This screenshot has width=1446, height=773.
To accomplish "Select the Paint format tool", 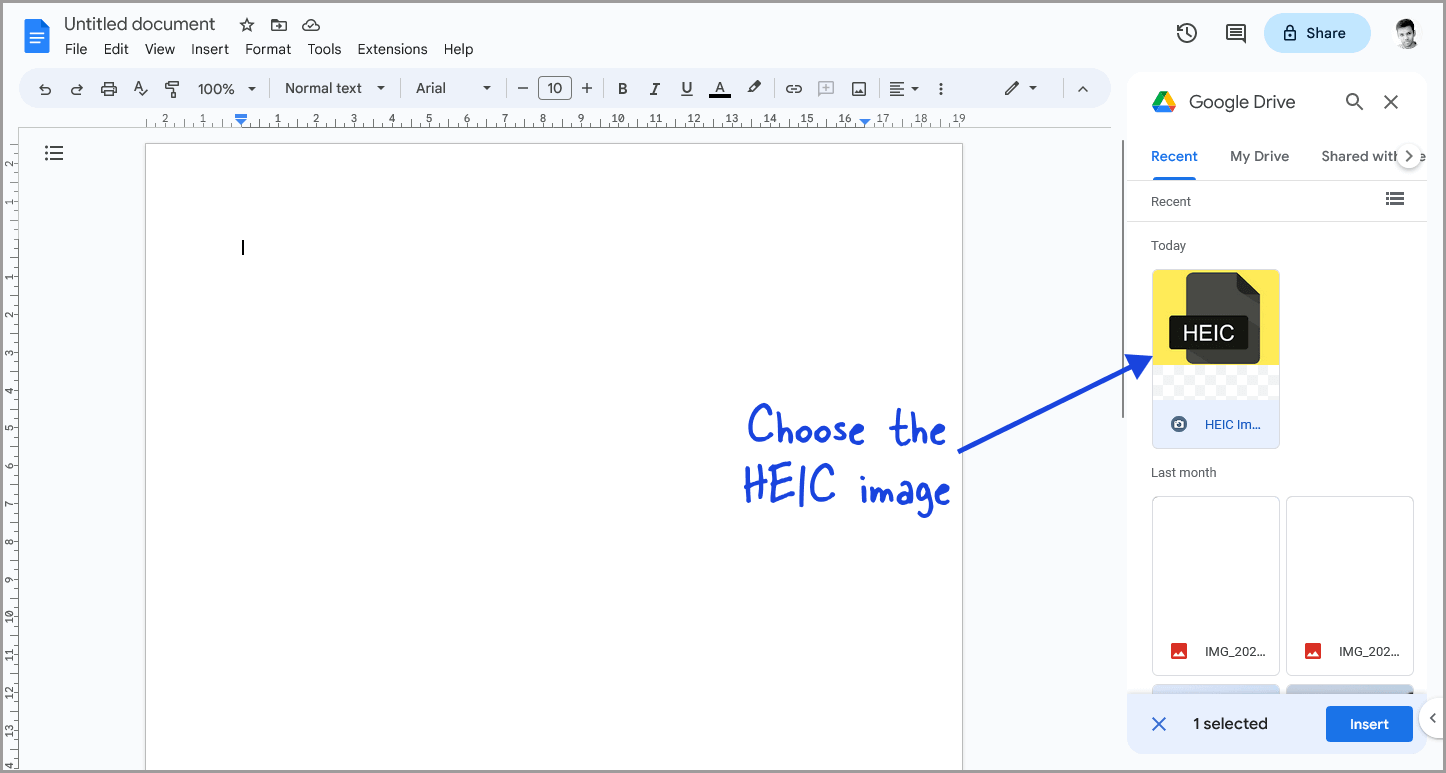I will coord(172,88).
